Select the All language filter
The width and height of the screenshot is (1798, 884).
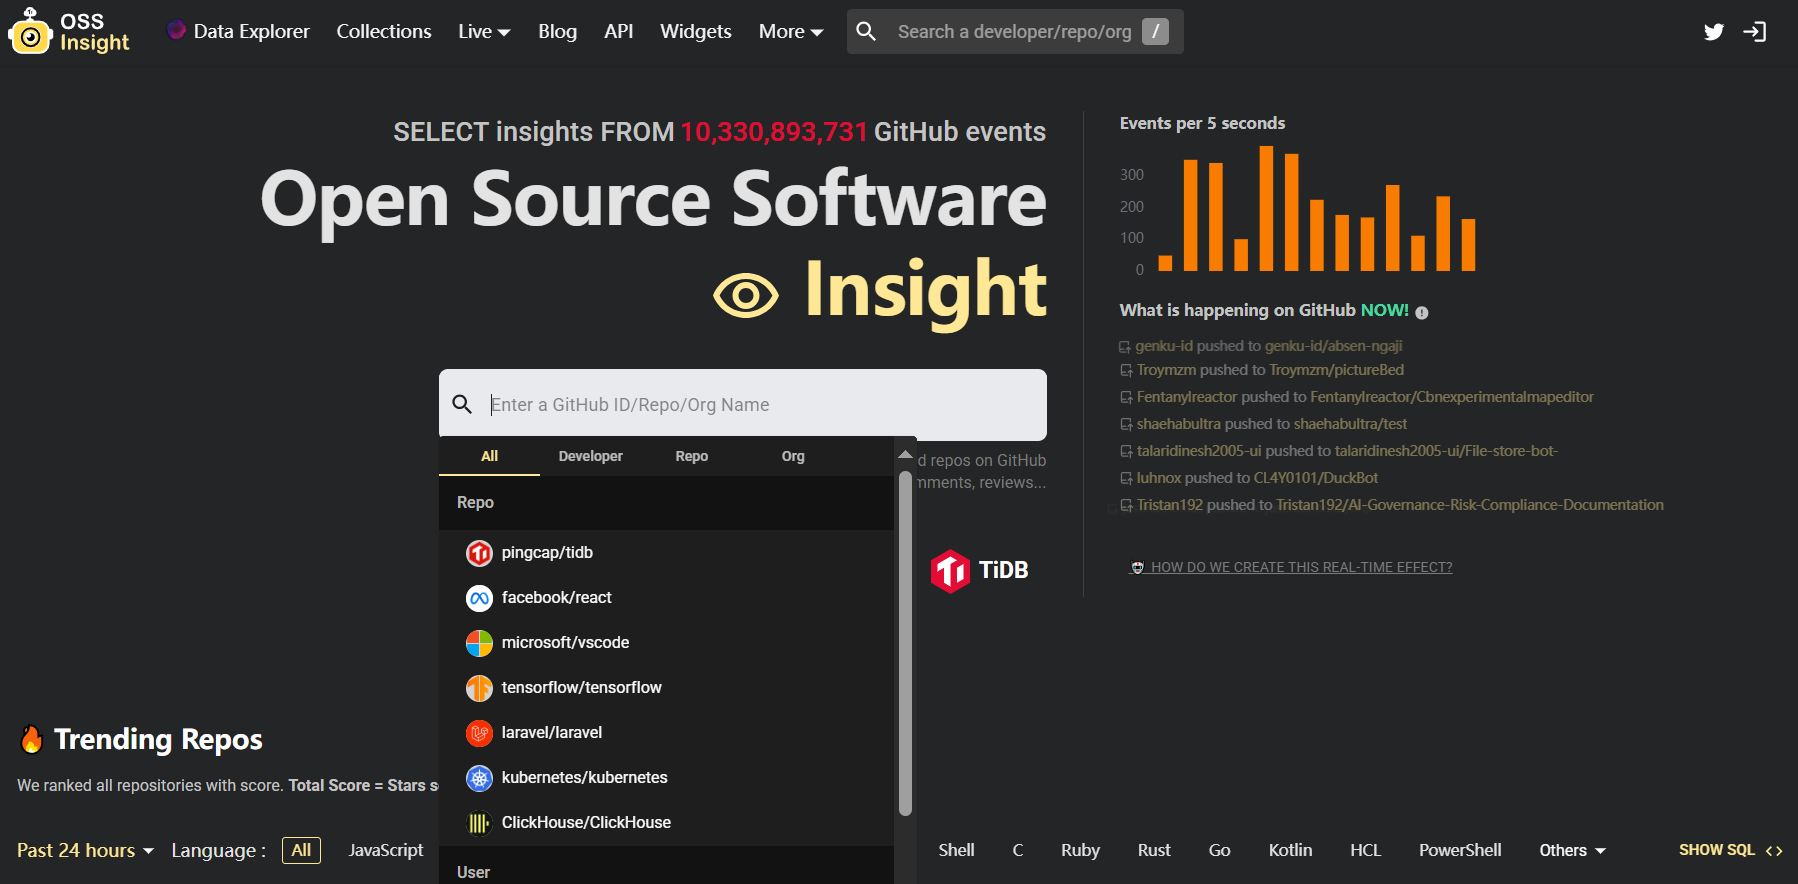301,850
